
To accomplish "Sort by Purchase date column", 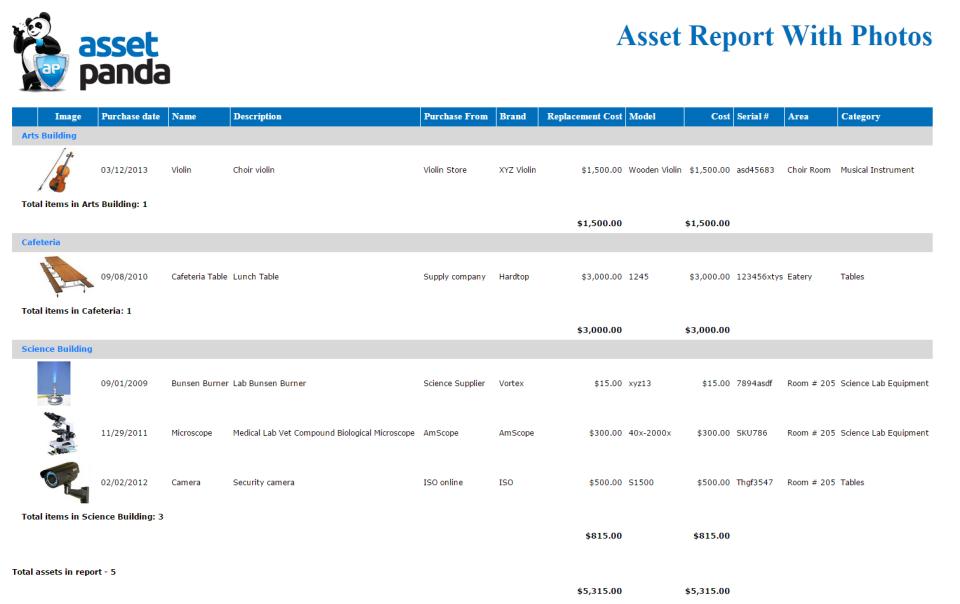I will (131, 116).
